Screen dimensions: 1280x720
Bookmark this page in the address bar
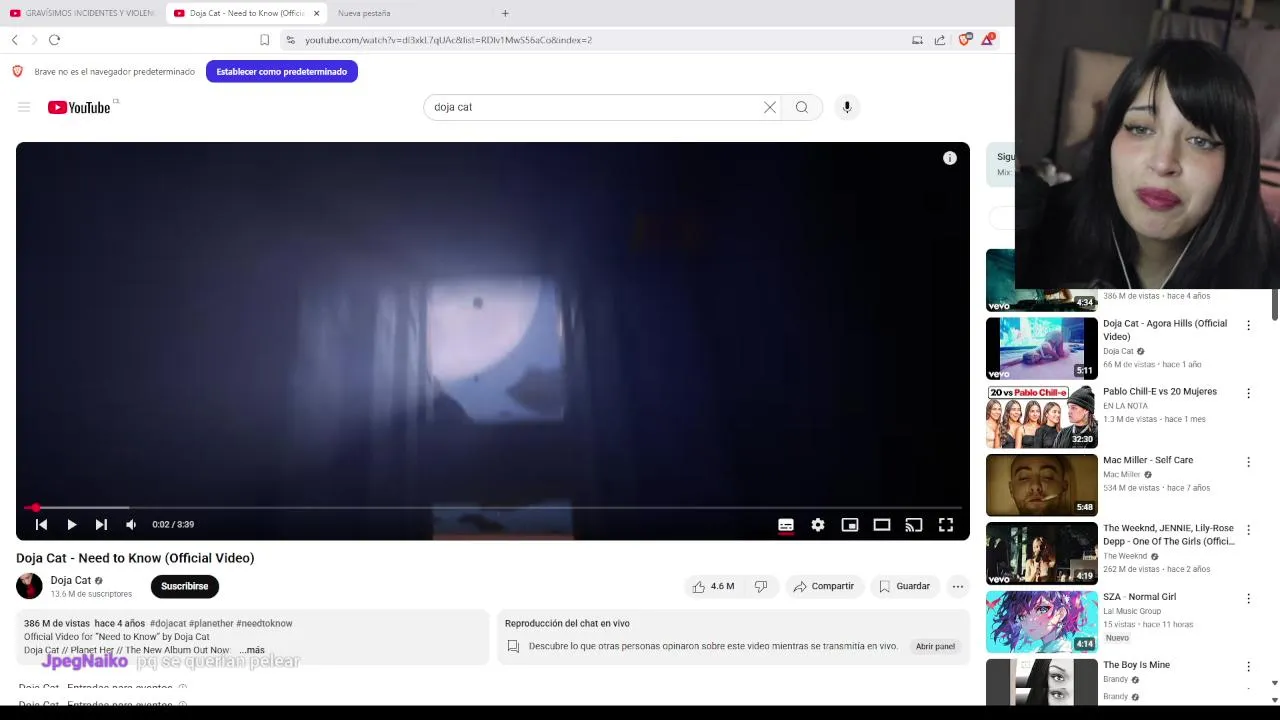264,40
